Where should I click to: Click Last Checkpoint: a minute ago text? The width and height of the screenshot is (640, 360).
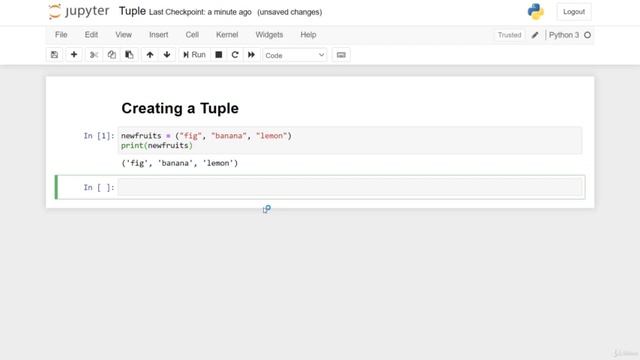click(200, 12)
